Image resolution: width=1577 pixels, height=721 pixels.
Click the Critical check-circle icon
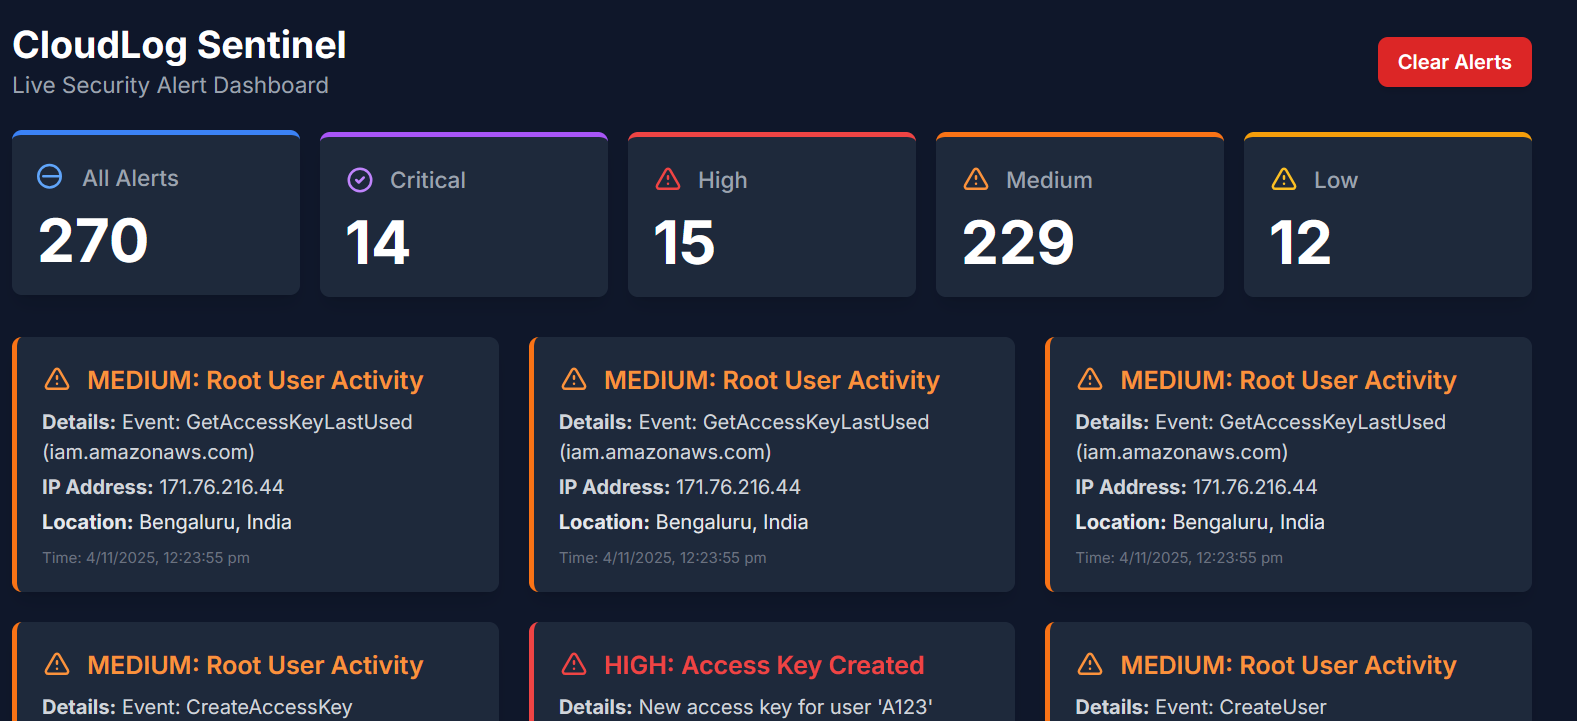click(x=360, y=180)
